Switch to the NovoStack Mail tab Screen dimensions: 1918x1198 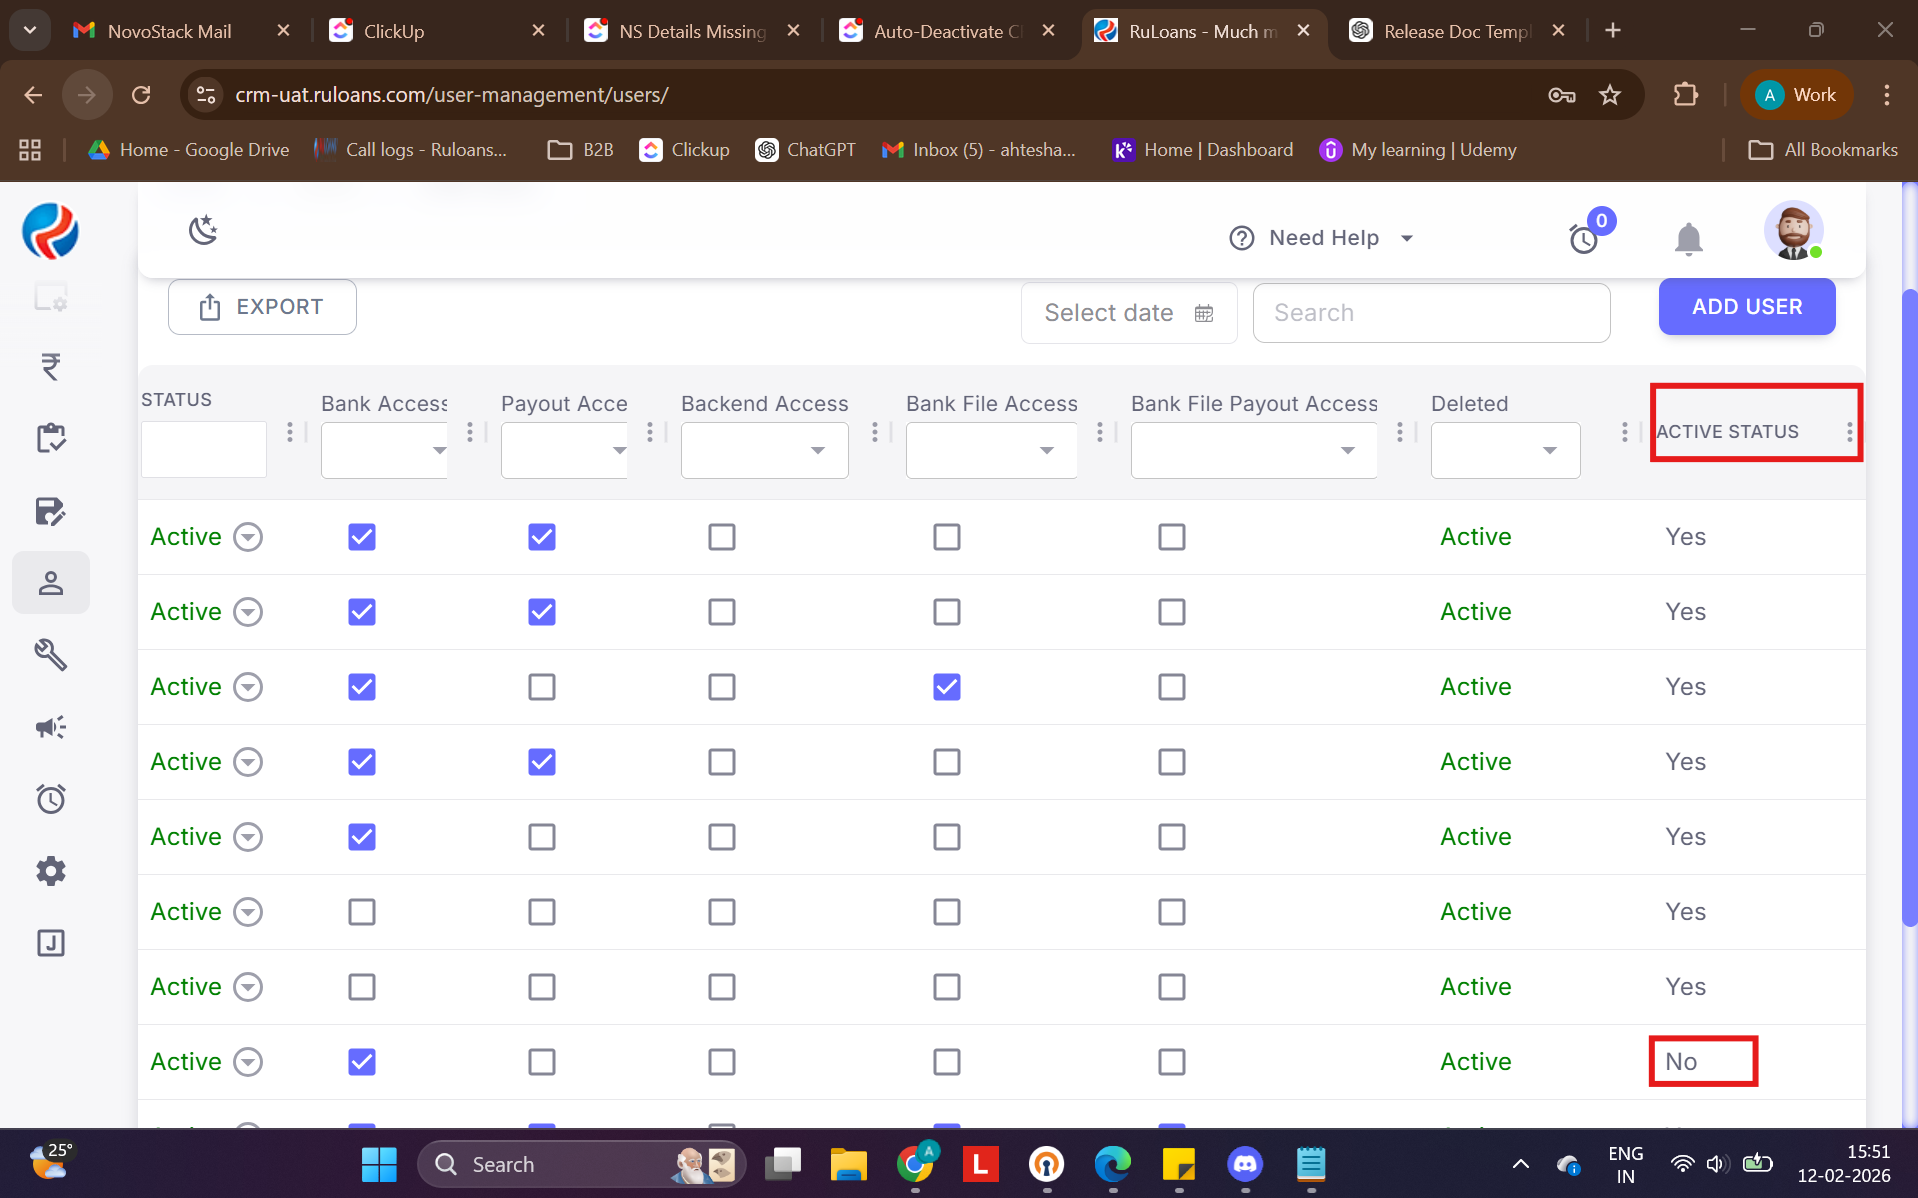(168, 31)
